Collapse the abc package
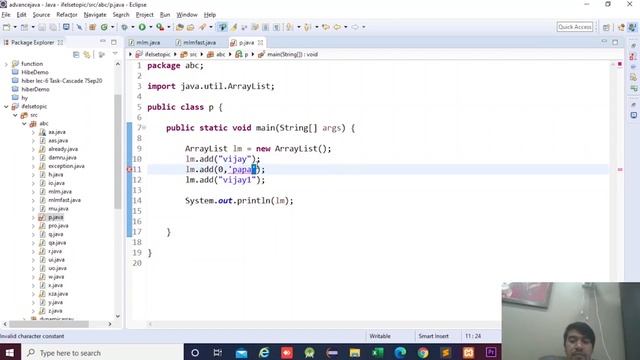640x360 pixels. pos(24,124)
